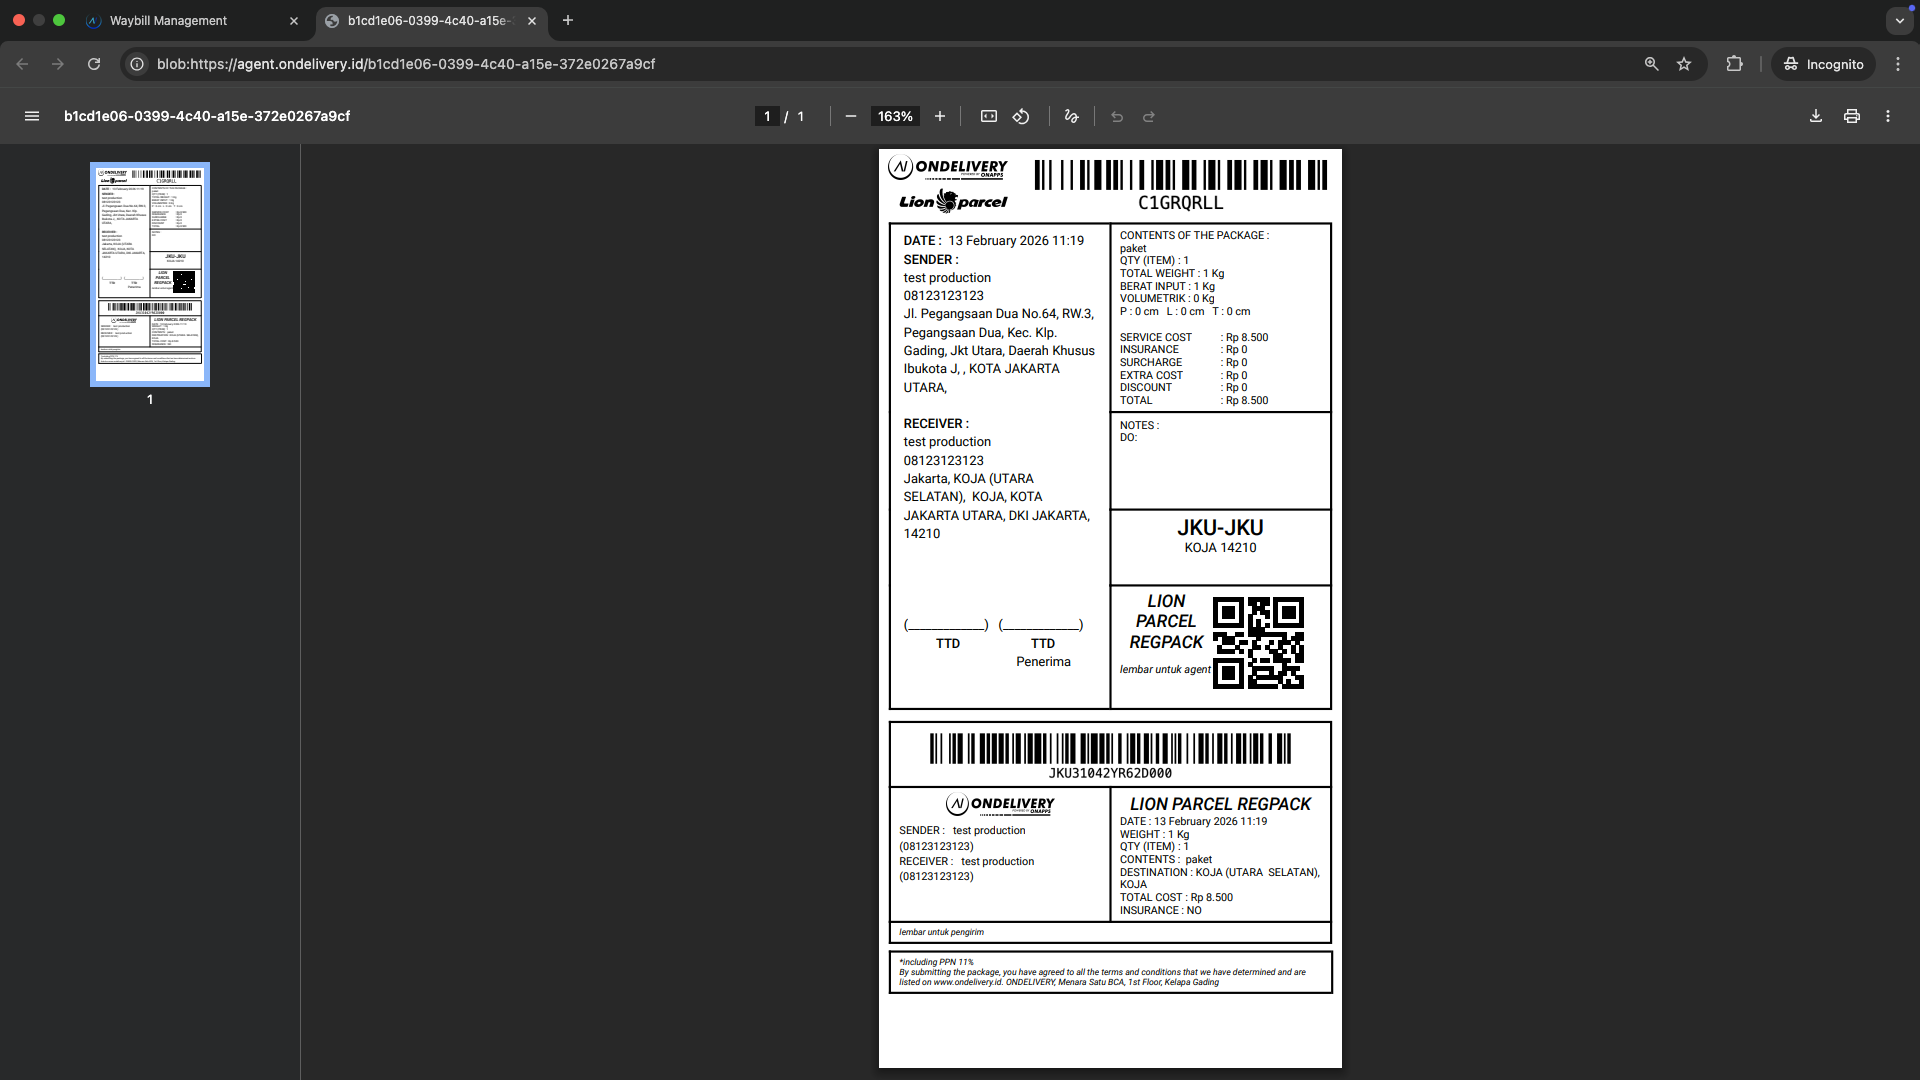The height and width of the screenshot is (1080, 1920).
Task: Bookmark this page with star icon
Action: tap(1684, 64)
